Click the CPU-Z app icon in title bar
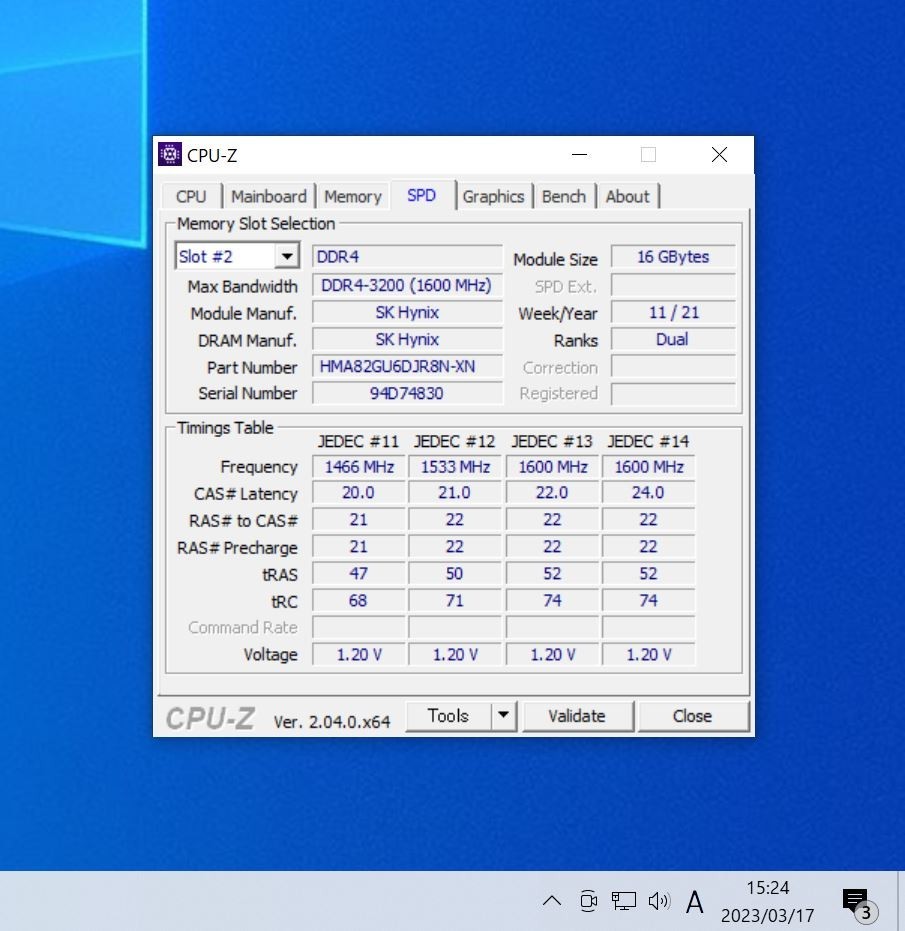 (170, 154)
